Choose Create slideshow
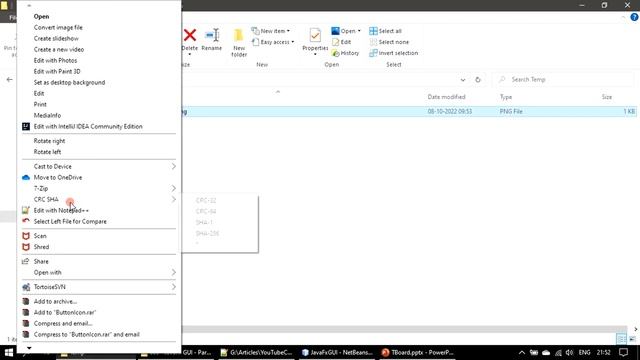The image size is (640, 360). (x=99, y=39)
